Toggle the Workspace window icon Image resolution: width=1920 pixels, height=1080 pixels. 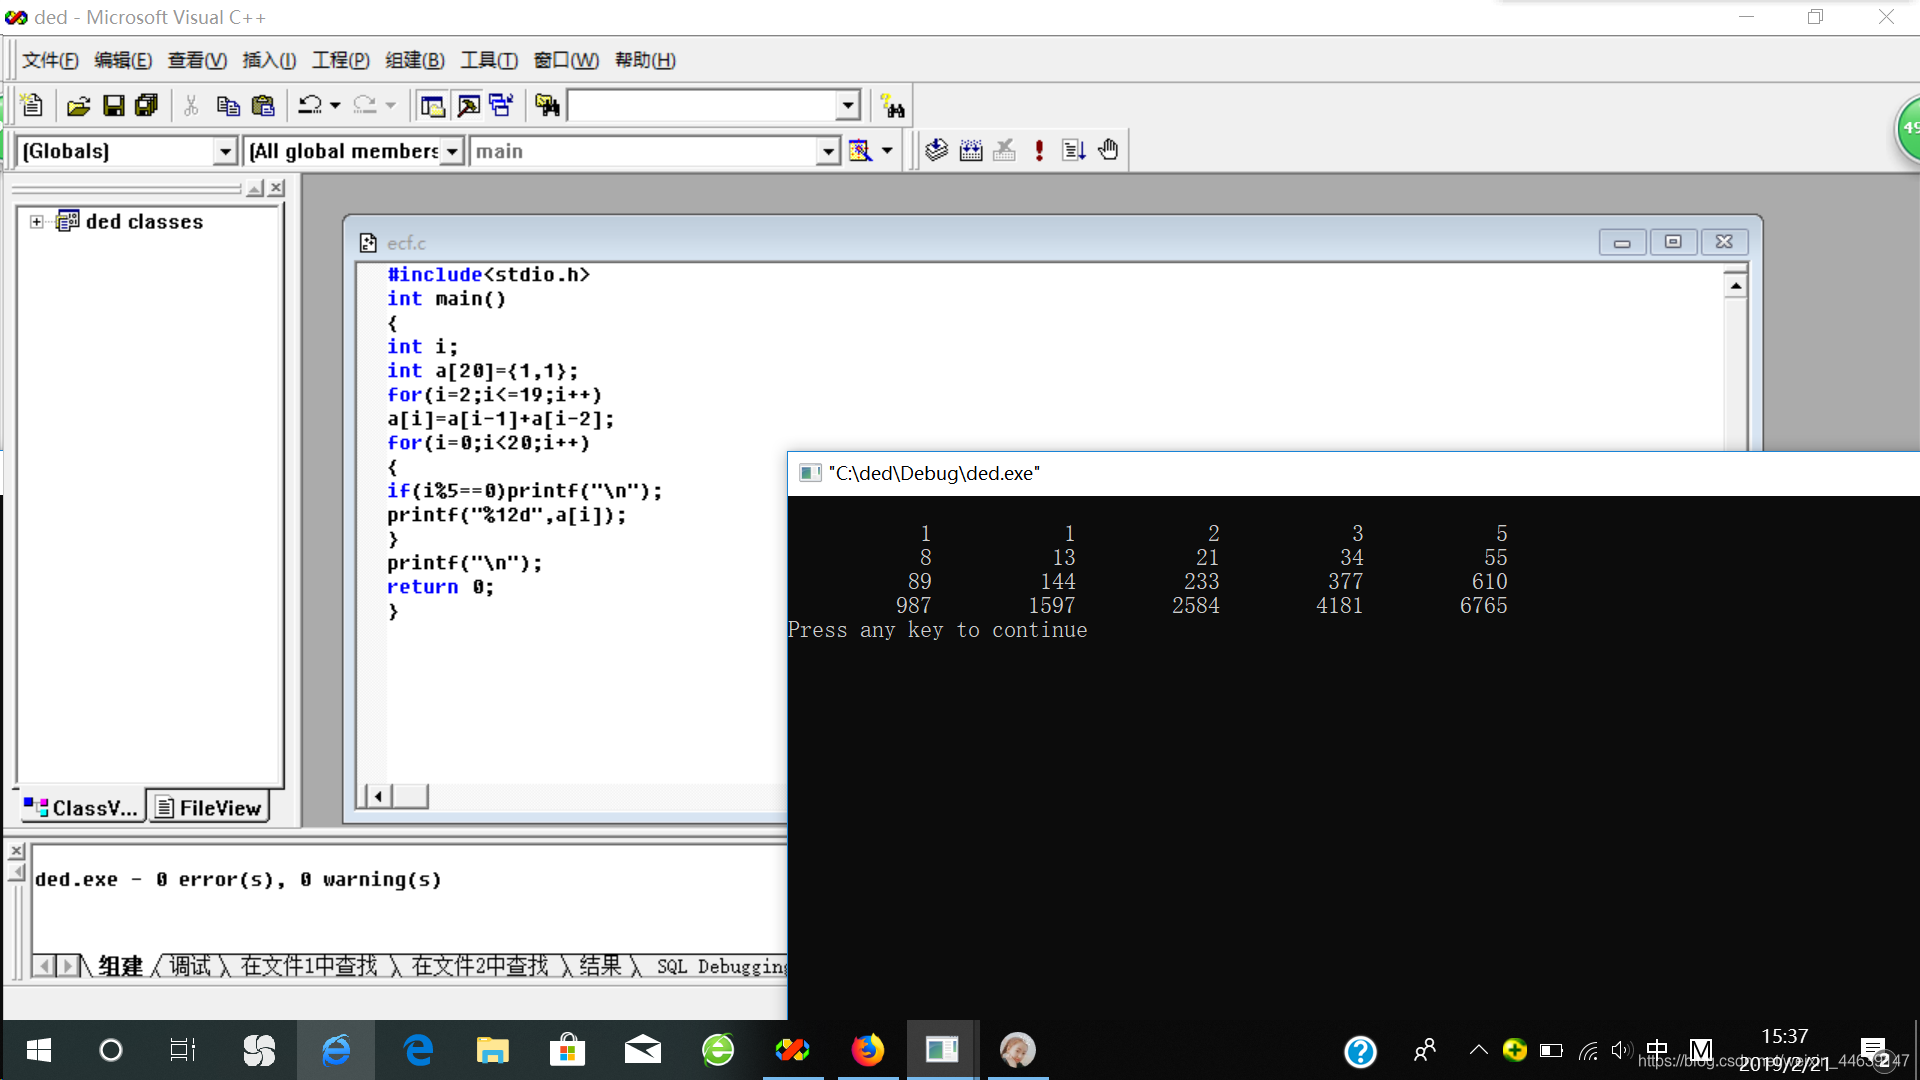[x=432, y=105]
